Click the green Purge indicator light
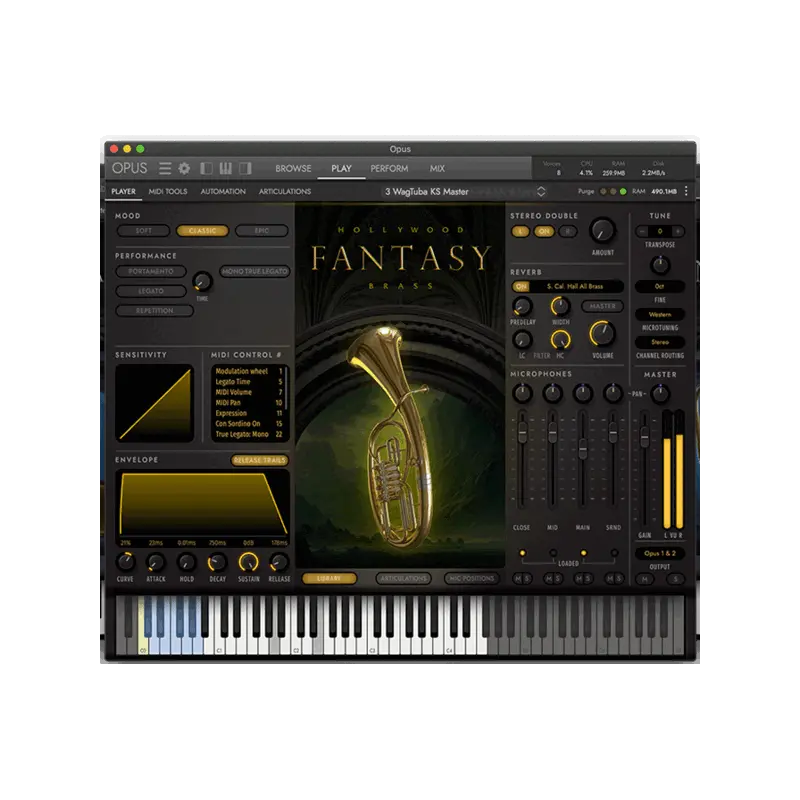800x800 pixels. (623, 191)
